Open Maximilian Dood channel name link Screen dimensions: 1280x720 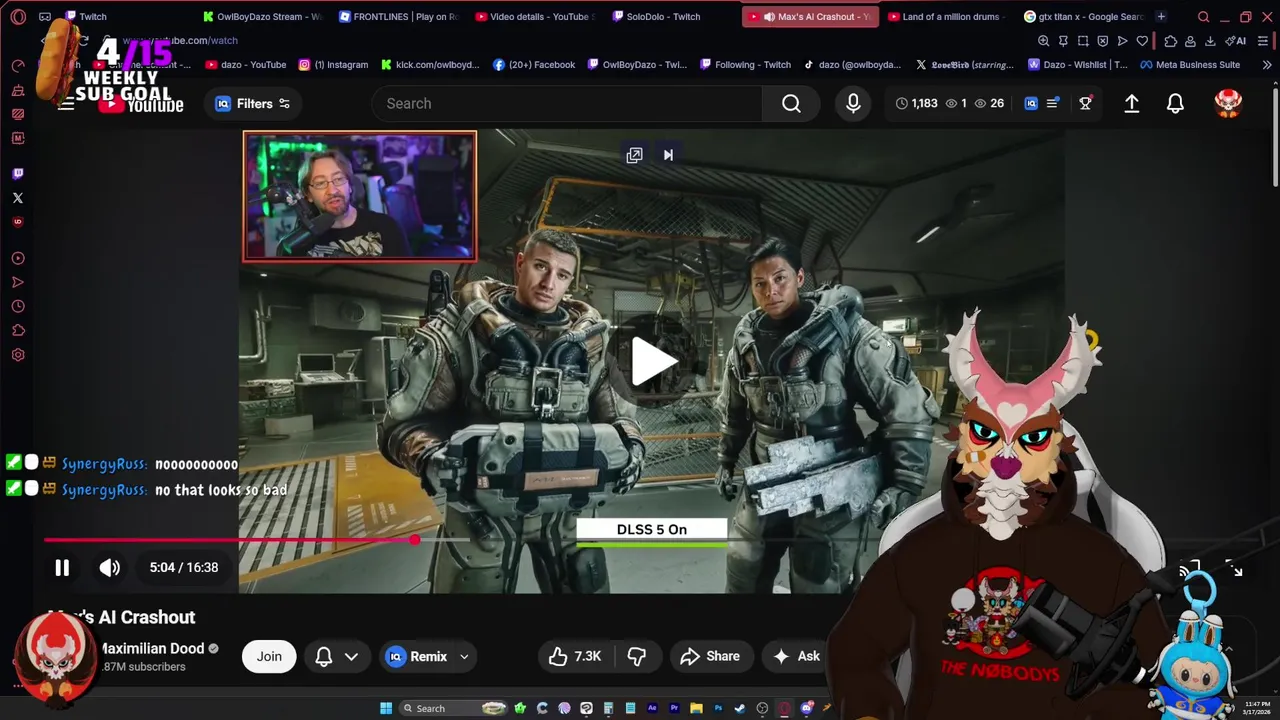151,648
